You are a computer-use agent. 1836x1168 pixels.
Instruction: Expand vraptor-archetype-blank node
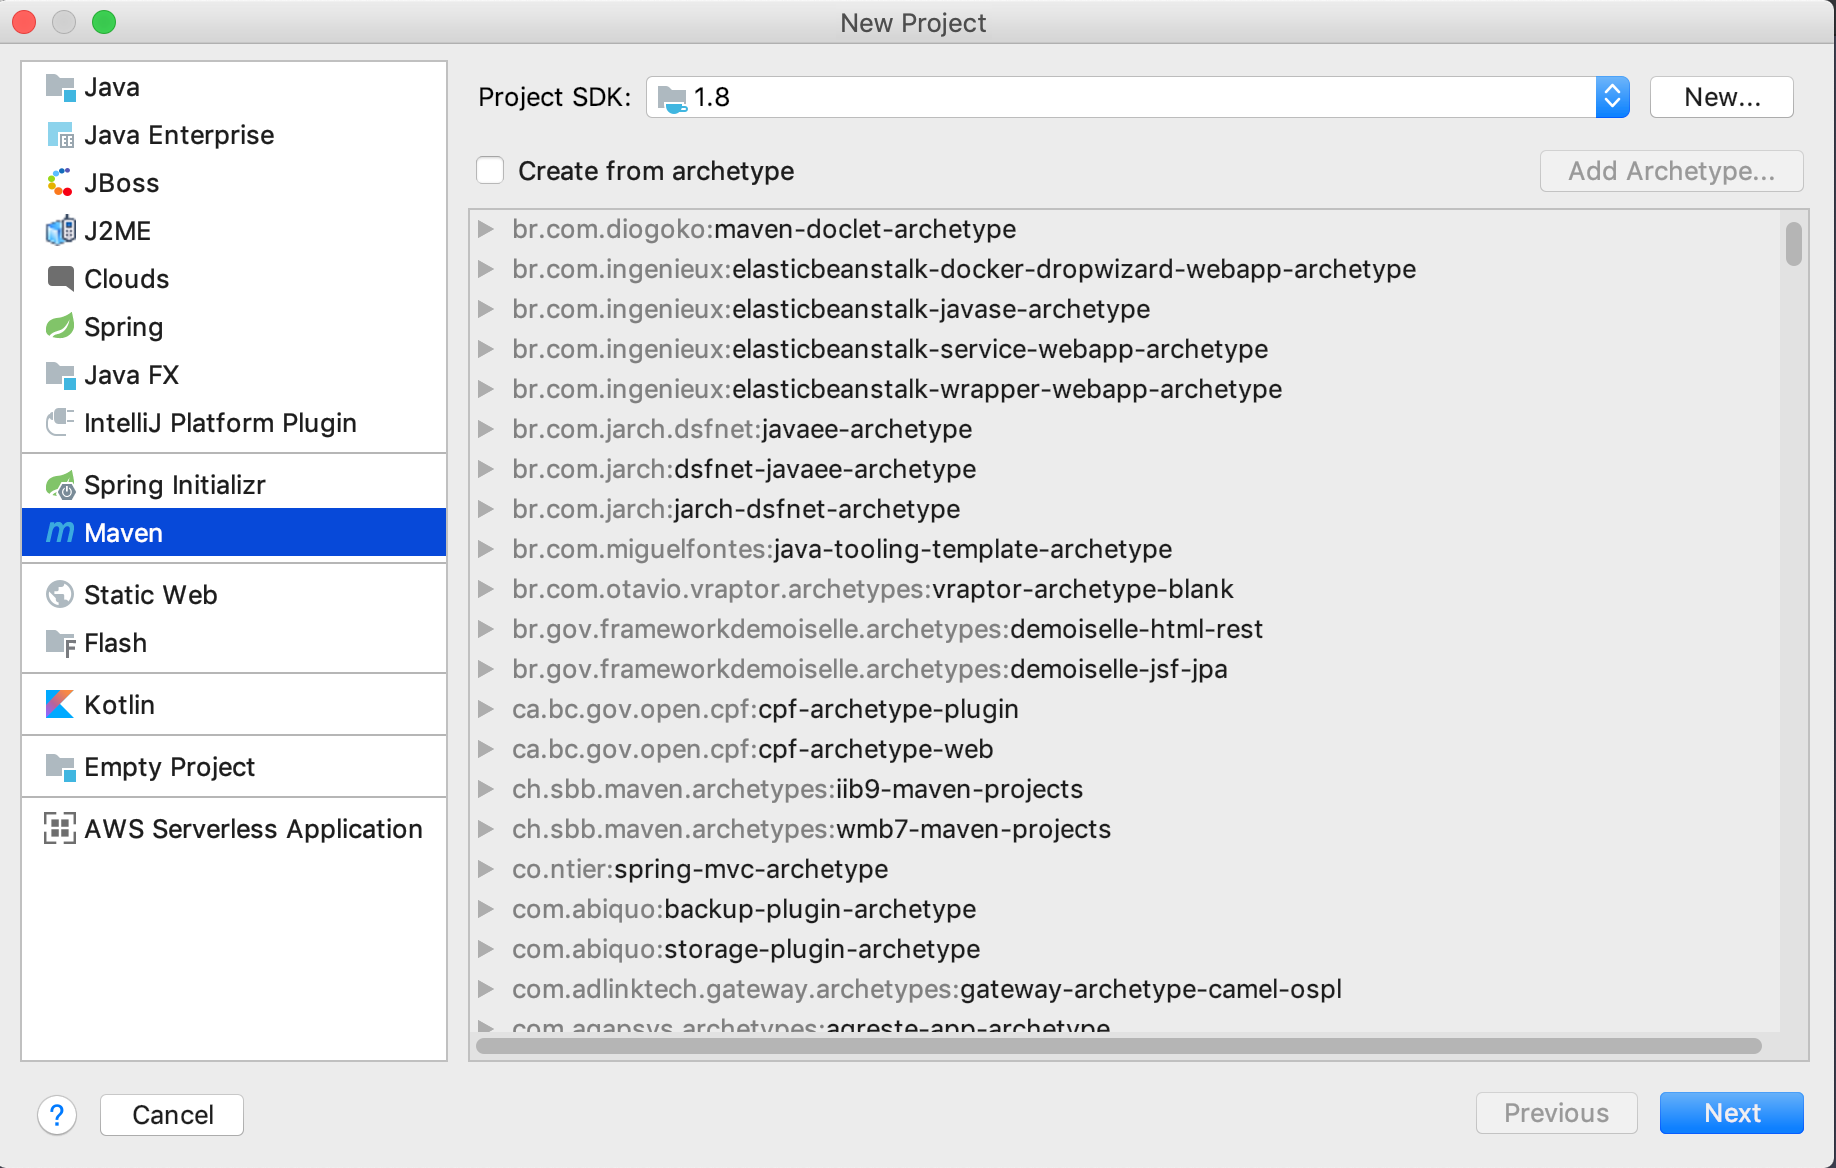click(486, 589)
